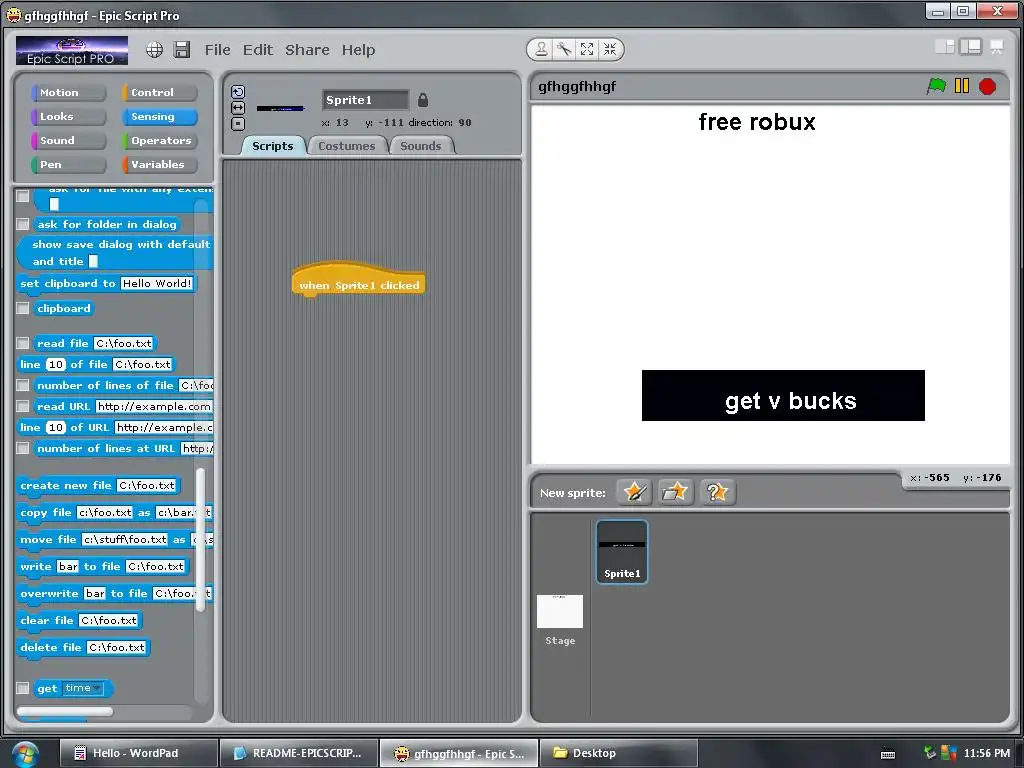The image size is (1024, 768).
Task: Check the 'ask for file' box at top
Action: [x=23, y=196]
